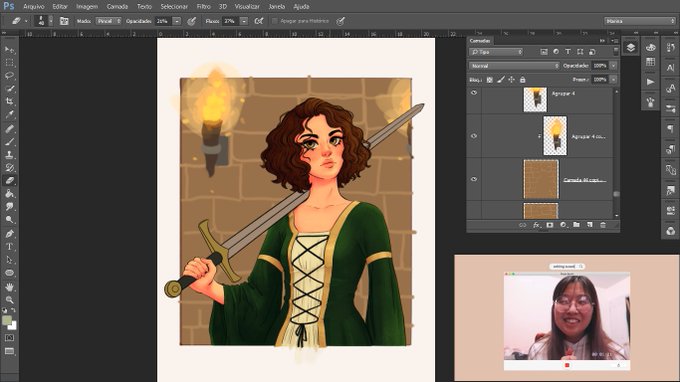Toggle airbrush mode in options bar

(x=259, y=21)
